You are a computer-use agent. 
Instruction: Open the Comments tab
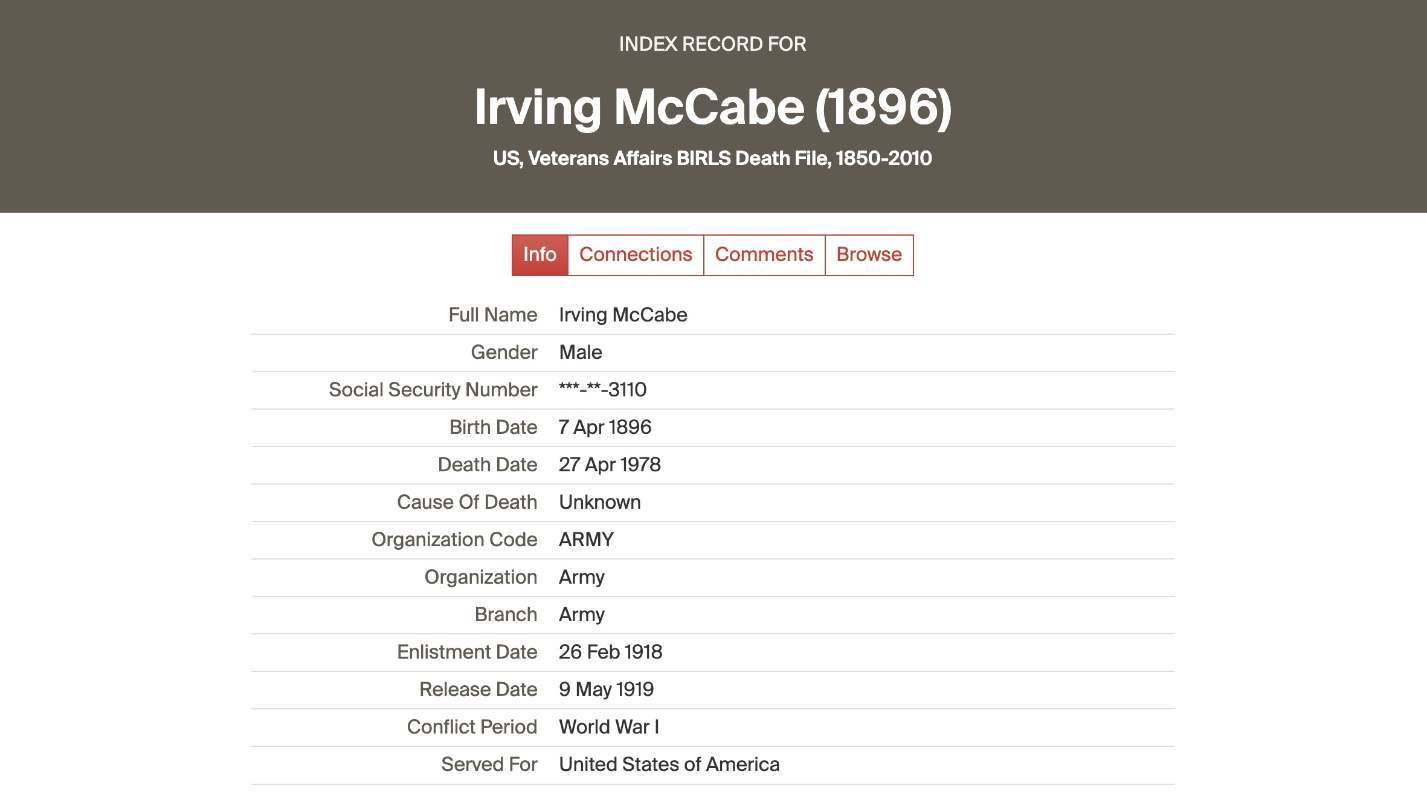764,255
